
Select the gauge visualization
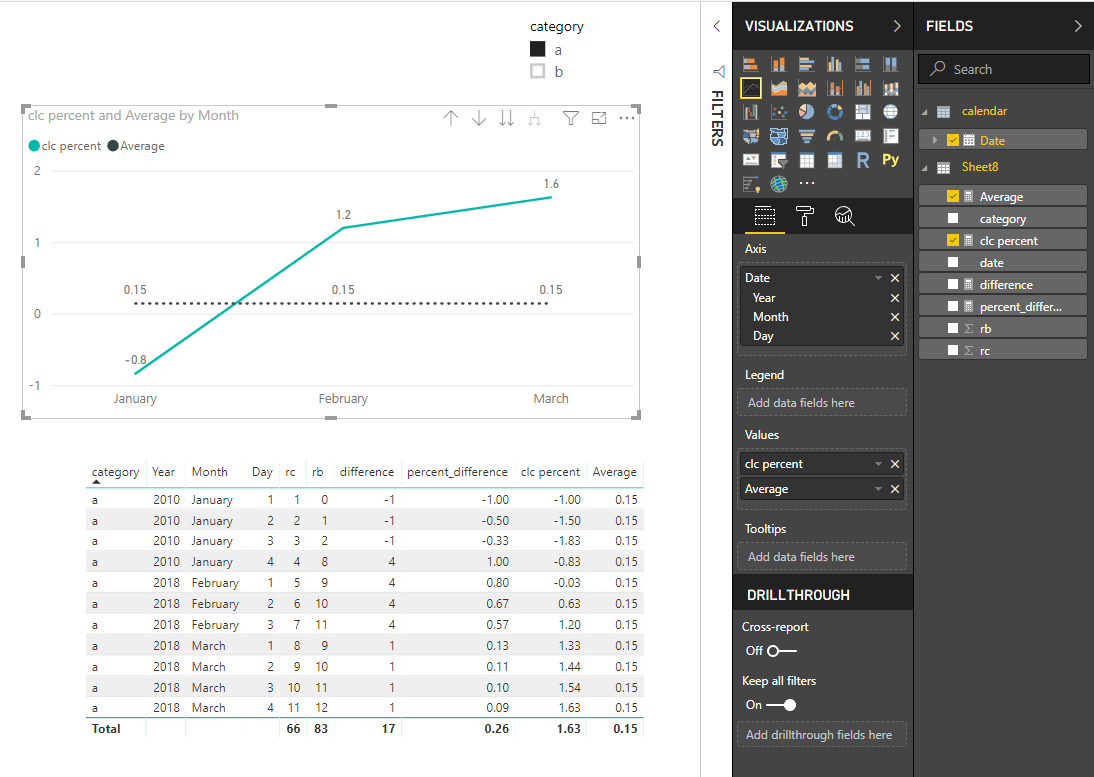click(x=834, y=136)
